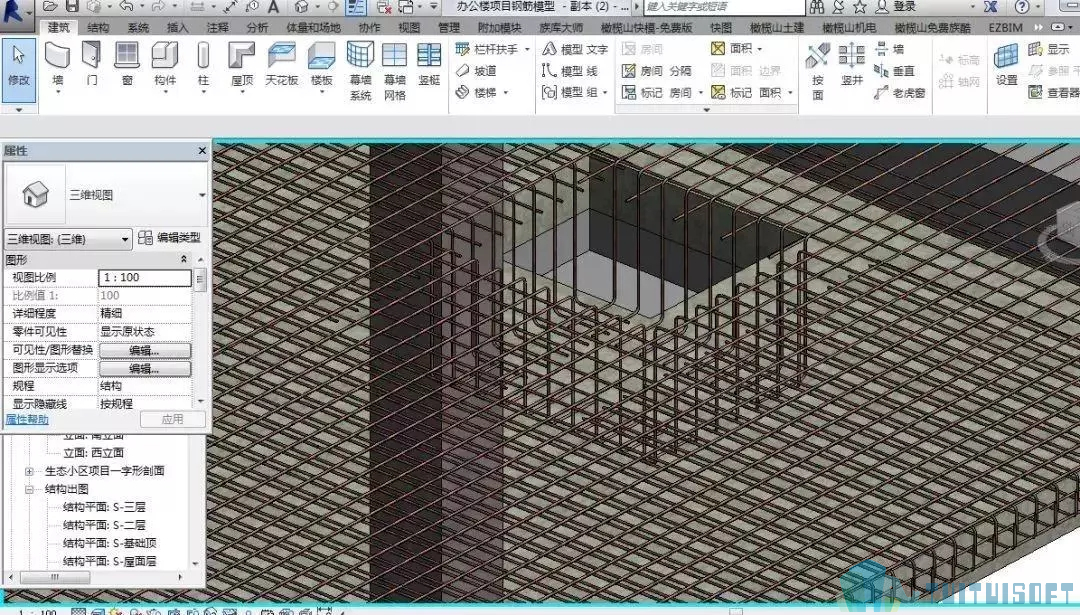Screen dimensions: 1080x615
Task: Select the Ceiling (天花板) tool
Action: point(282,64)
